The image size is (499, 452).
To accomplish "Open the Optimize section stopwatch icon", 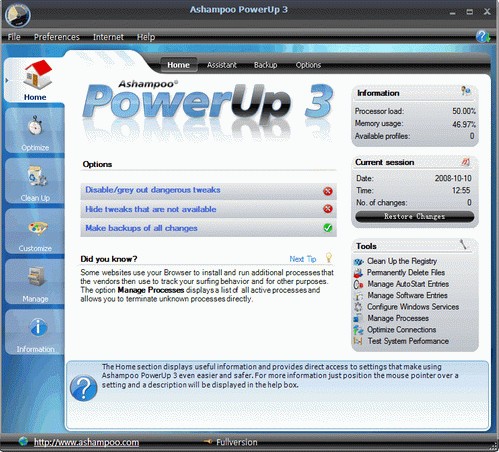I will 35,126.
